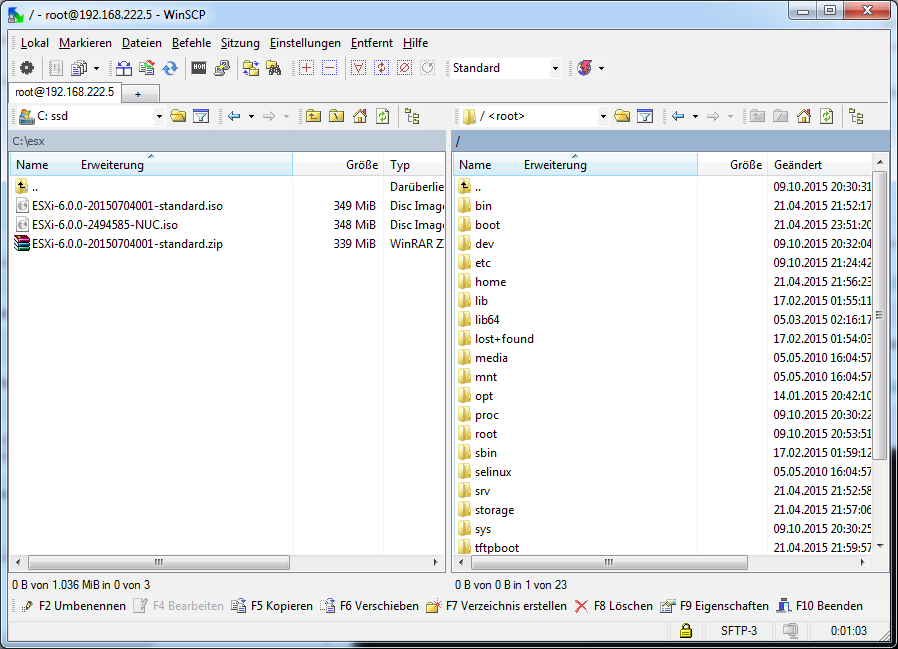Open the terminal console icon
Image resolution: width=898 pixels, height=649 pixels.
click(x=199, y=68)
